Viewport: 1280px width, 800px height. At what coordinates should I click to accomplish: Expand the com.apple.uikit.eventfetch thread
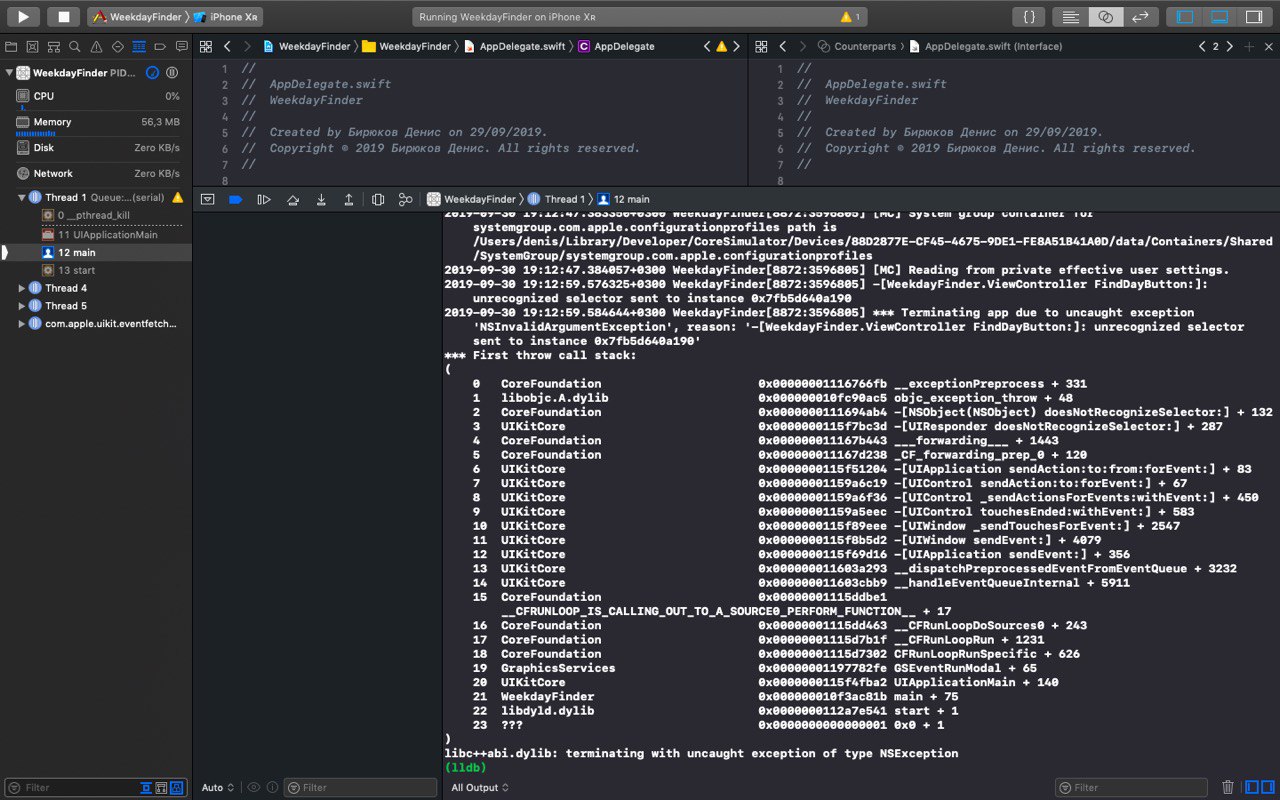[22, 324]
